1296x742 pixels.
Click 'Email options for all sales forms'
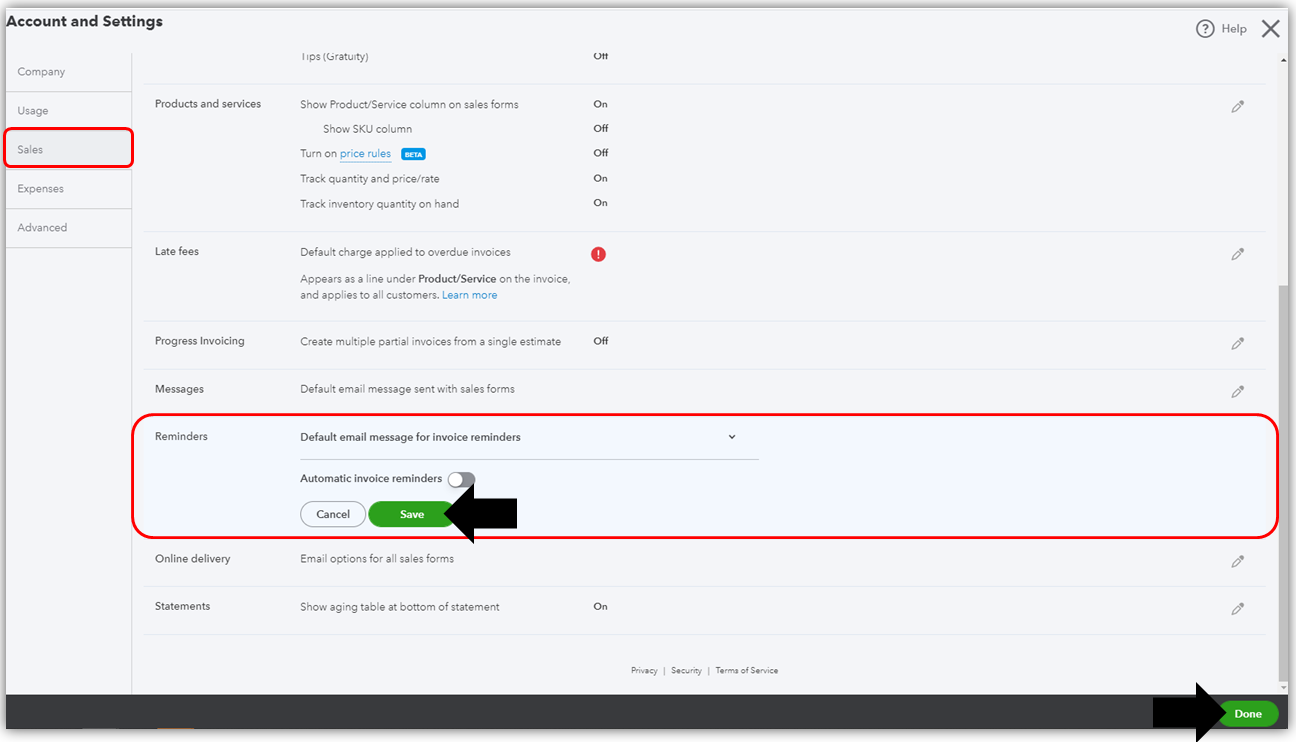(x=377, y=559)
